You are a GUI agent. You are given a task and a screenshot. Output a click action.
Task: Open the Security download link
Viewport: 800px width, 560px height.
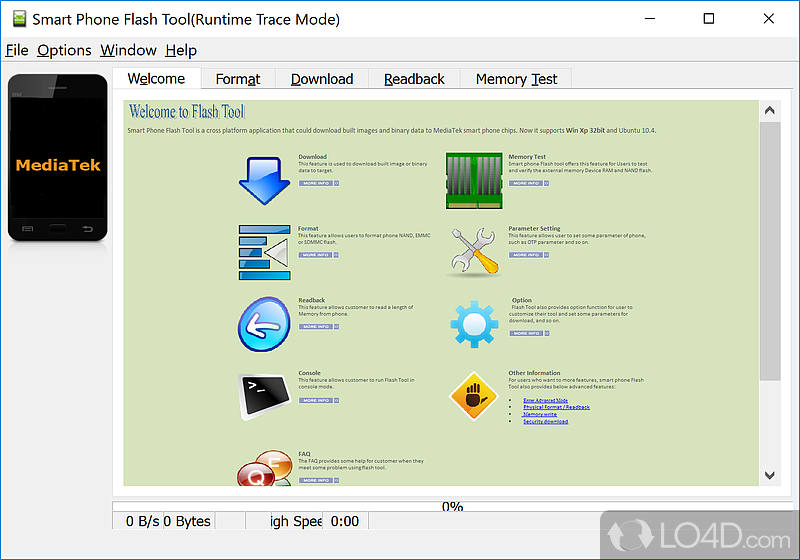coord(545,422)
